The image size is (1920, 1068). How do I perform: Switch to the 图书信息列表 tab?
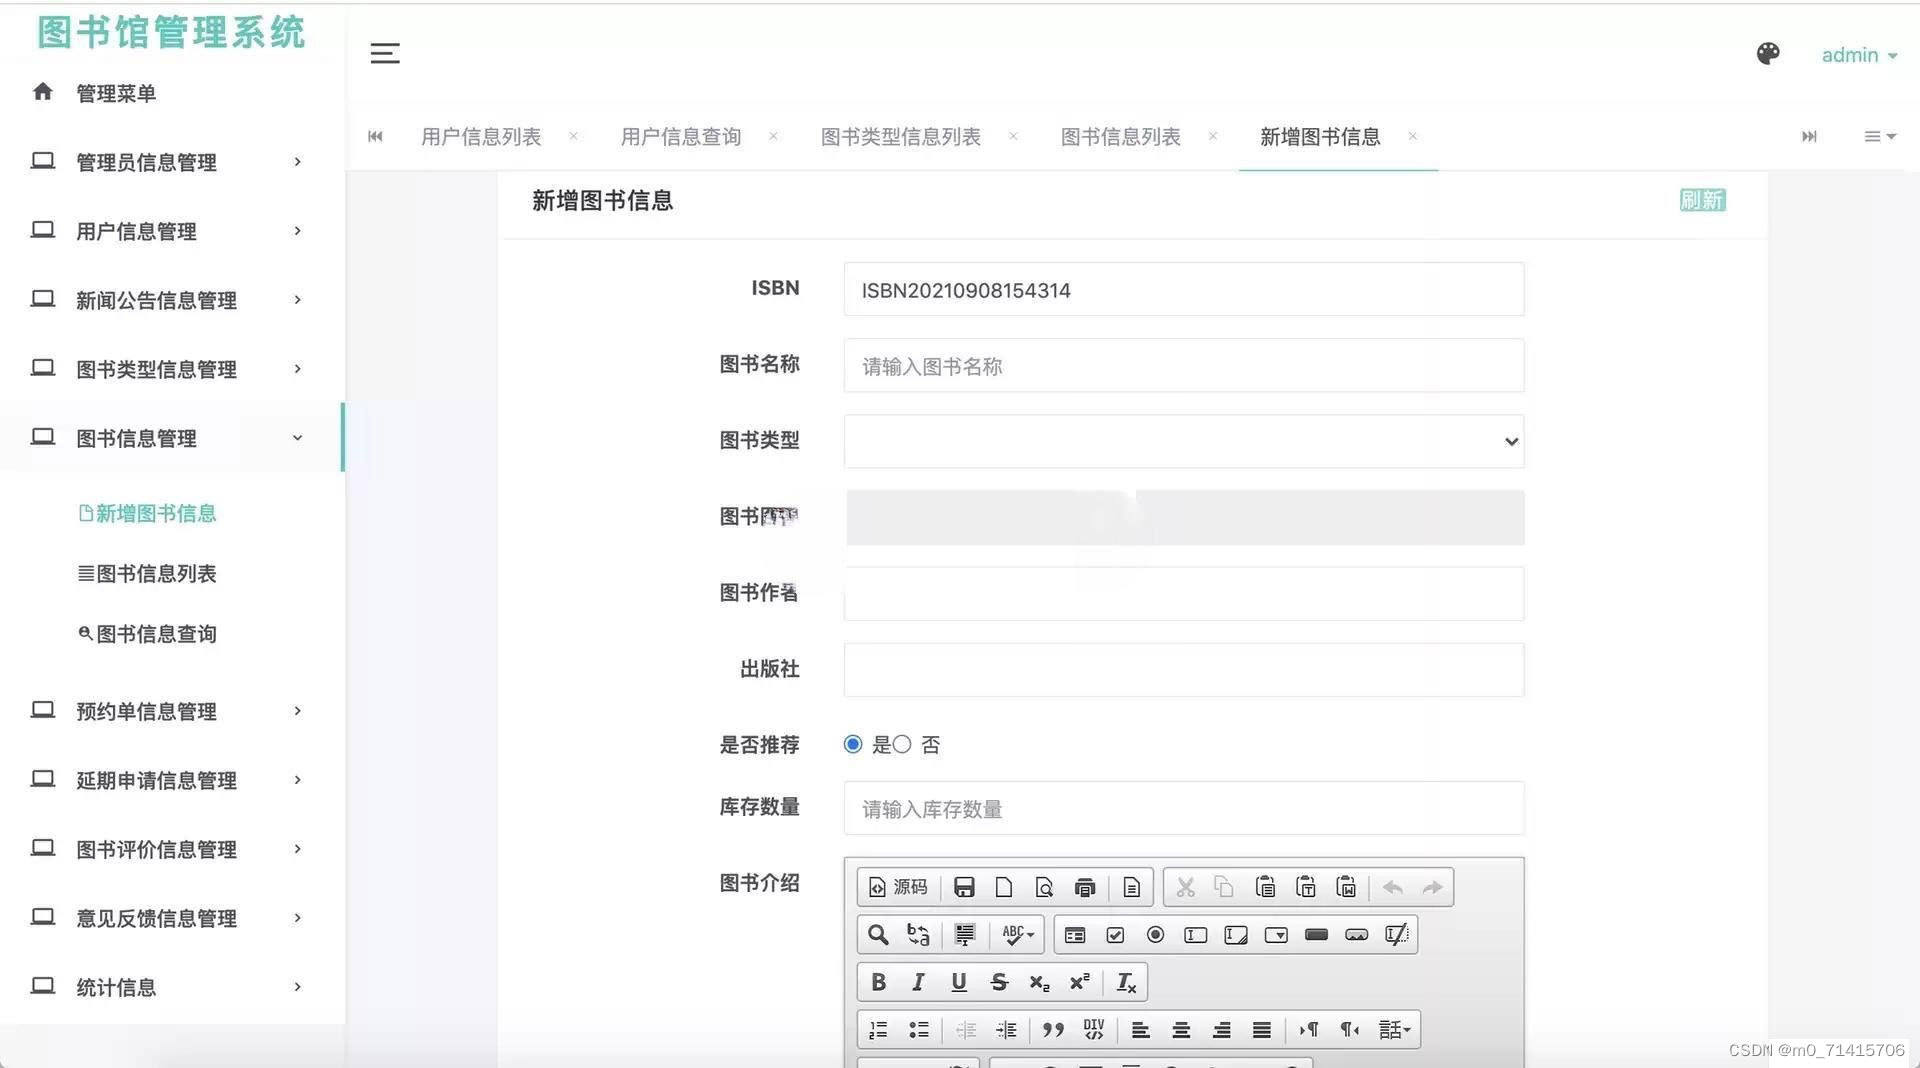(x=1120, y=136)
